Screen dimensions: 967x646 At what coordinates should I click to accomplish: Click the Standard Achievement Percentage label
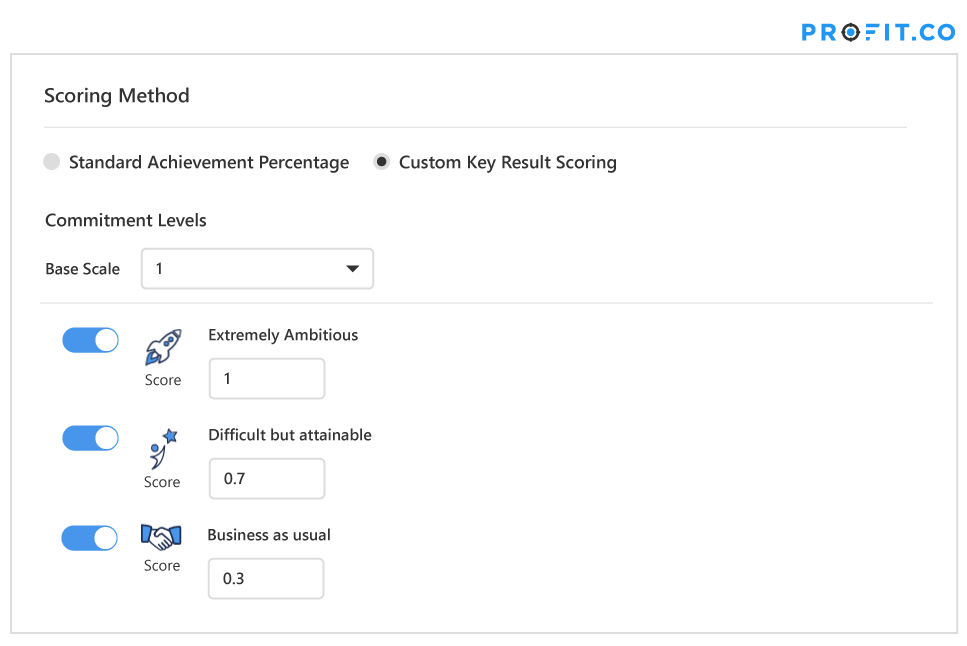pyautogui.click(x=208, y=162)
